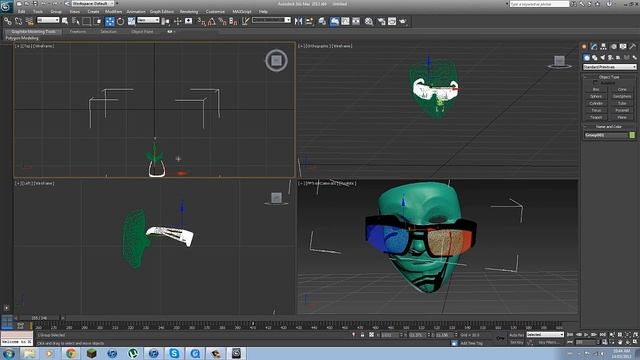Open the selection filter dropdown

coord(48,20)
